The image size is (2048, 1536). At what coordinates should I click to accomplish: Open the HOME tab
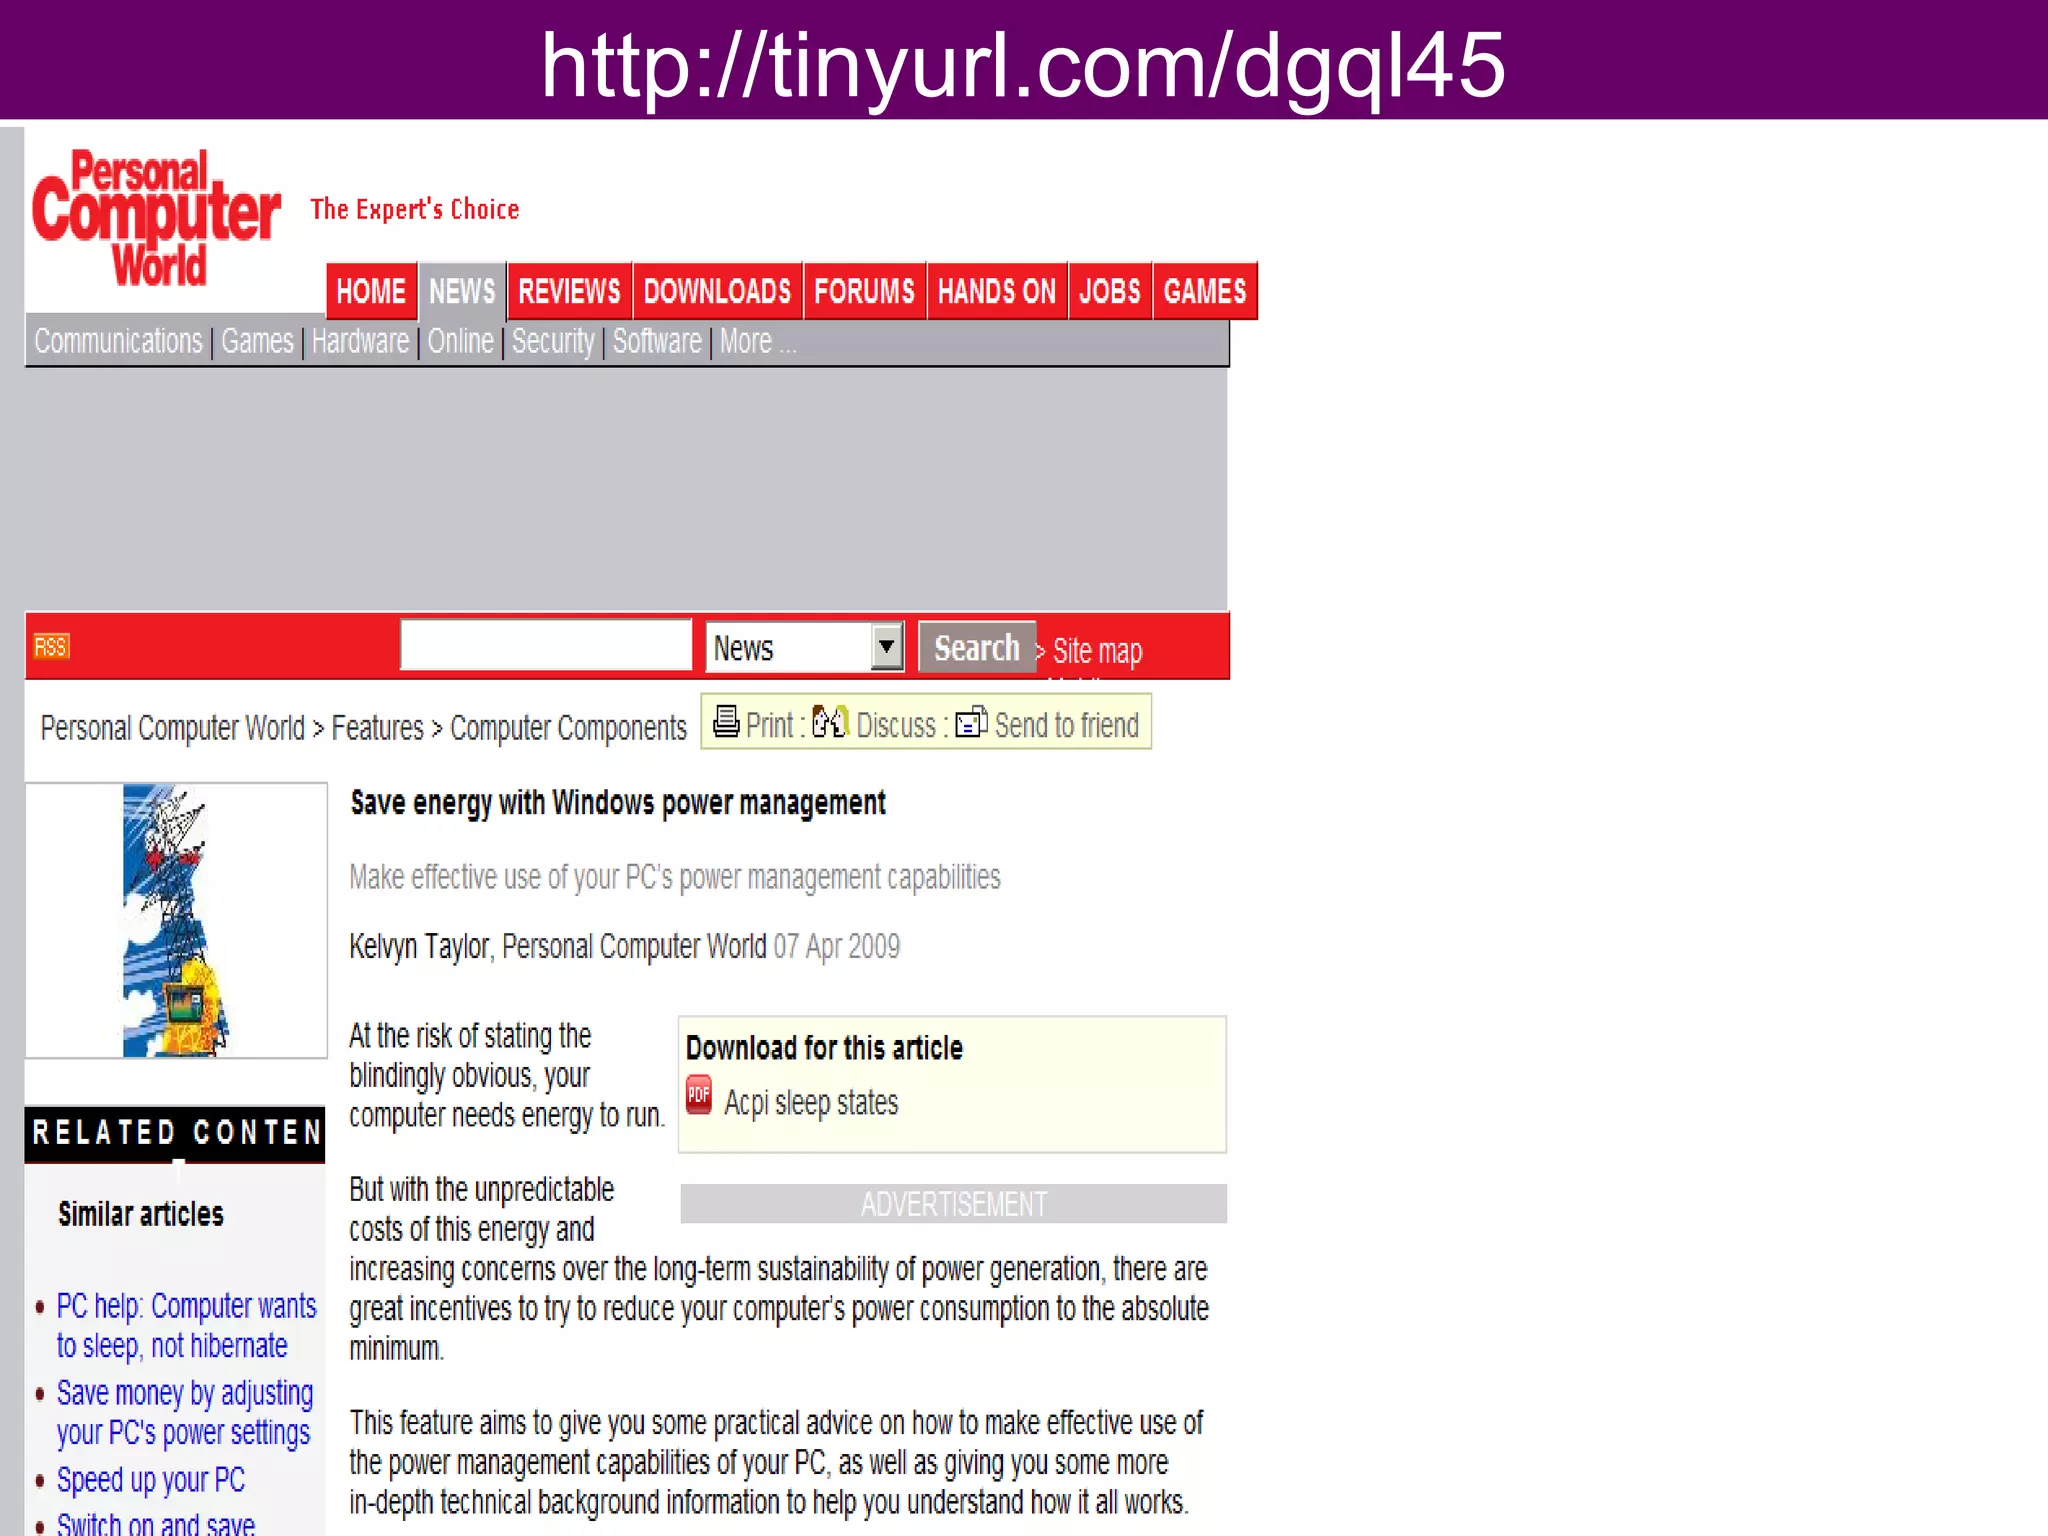point(371,291)
